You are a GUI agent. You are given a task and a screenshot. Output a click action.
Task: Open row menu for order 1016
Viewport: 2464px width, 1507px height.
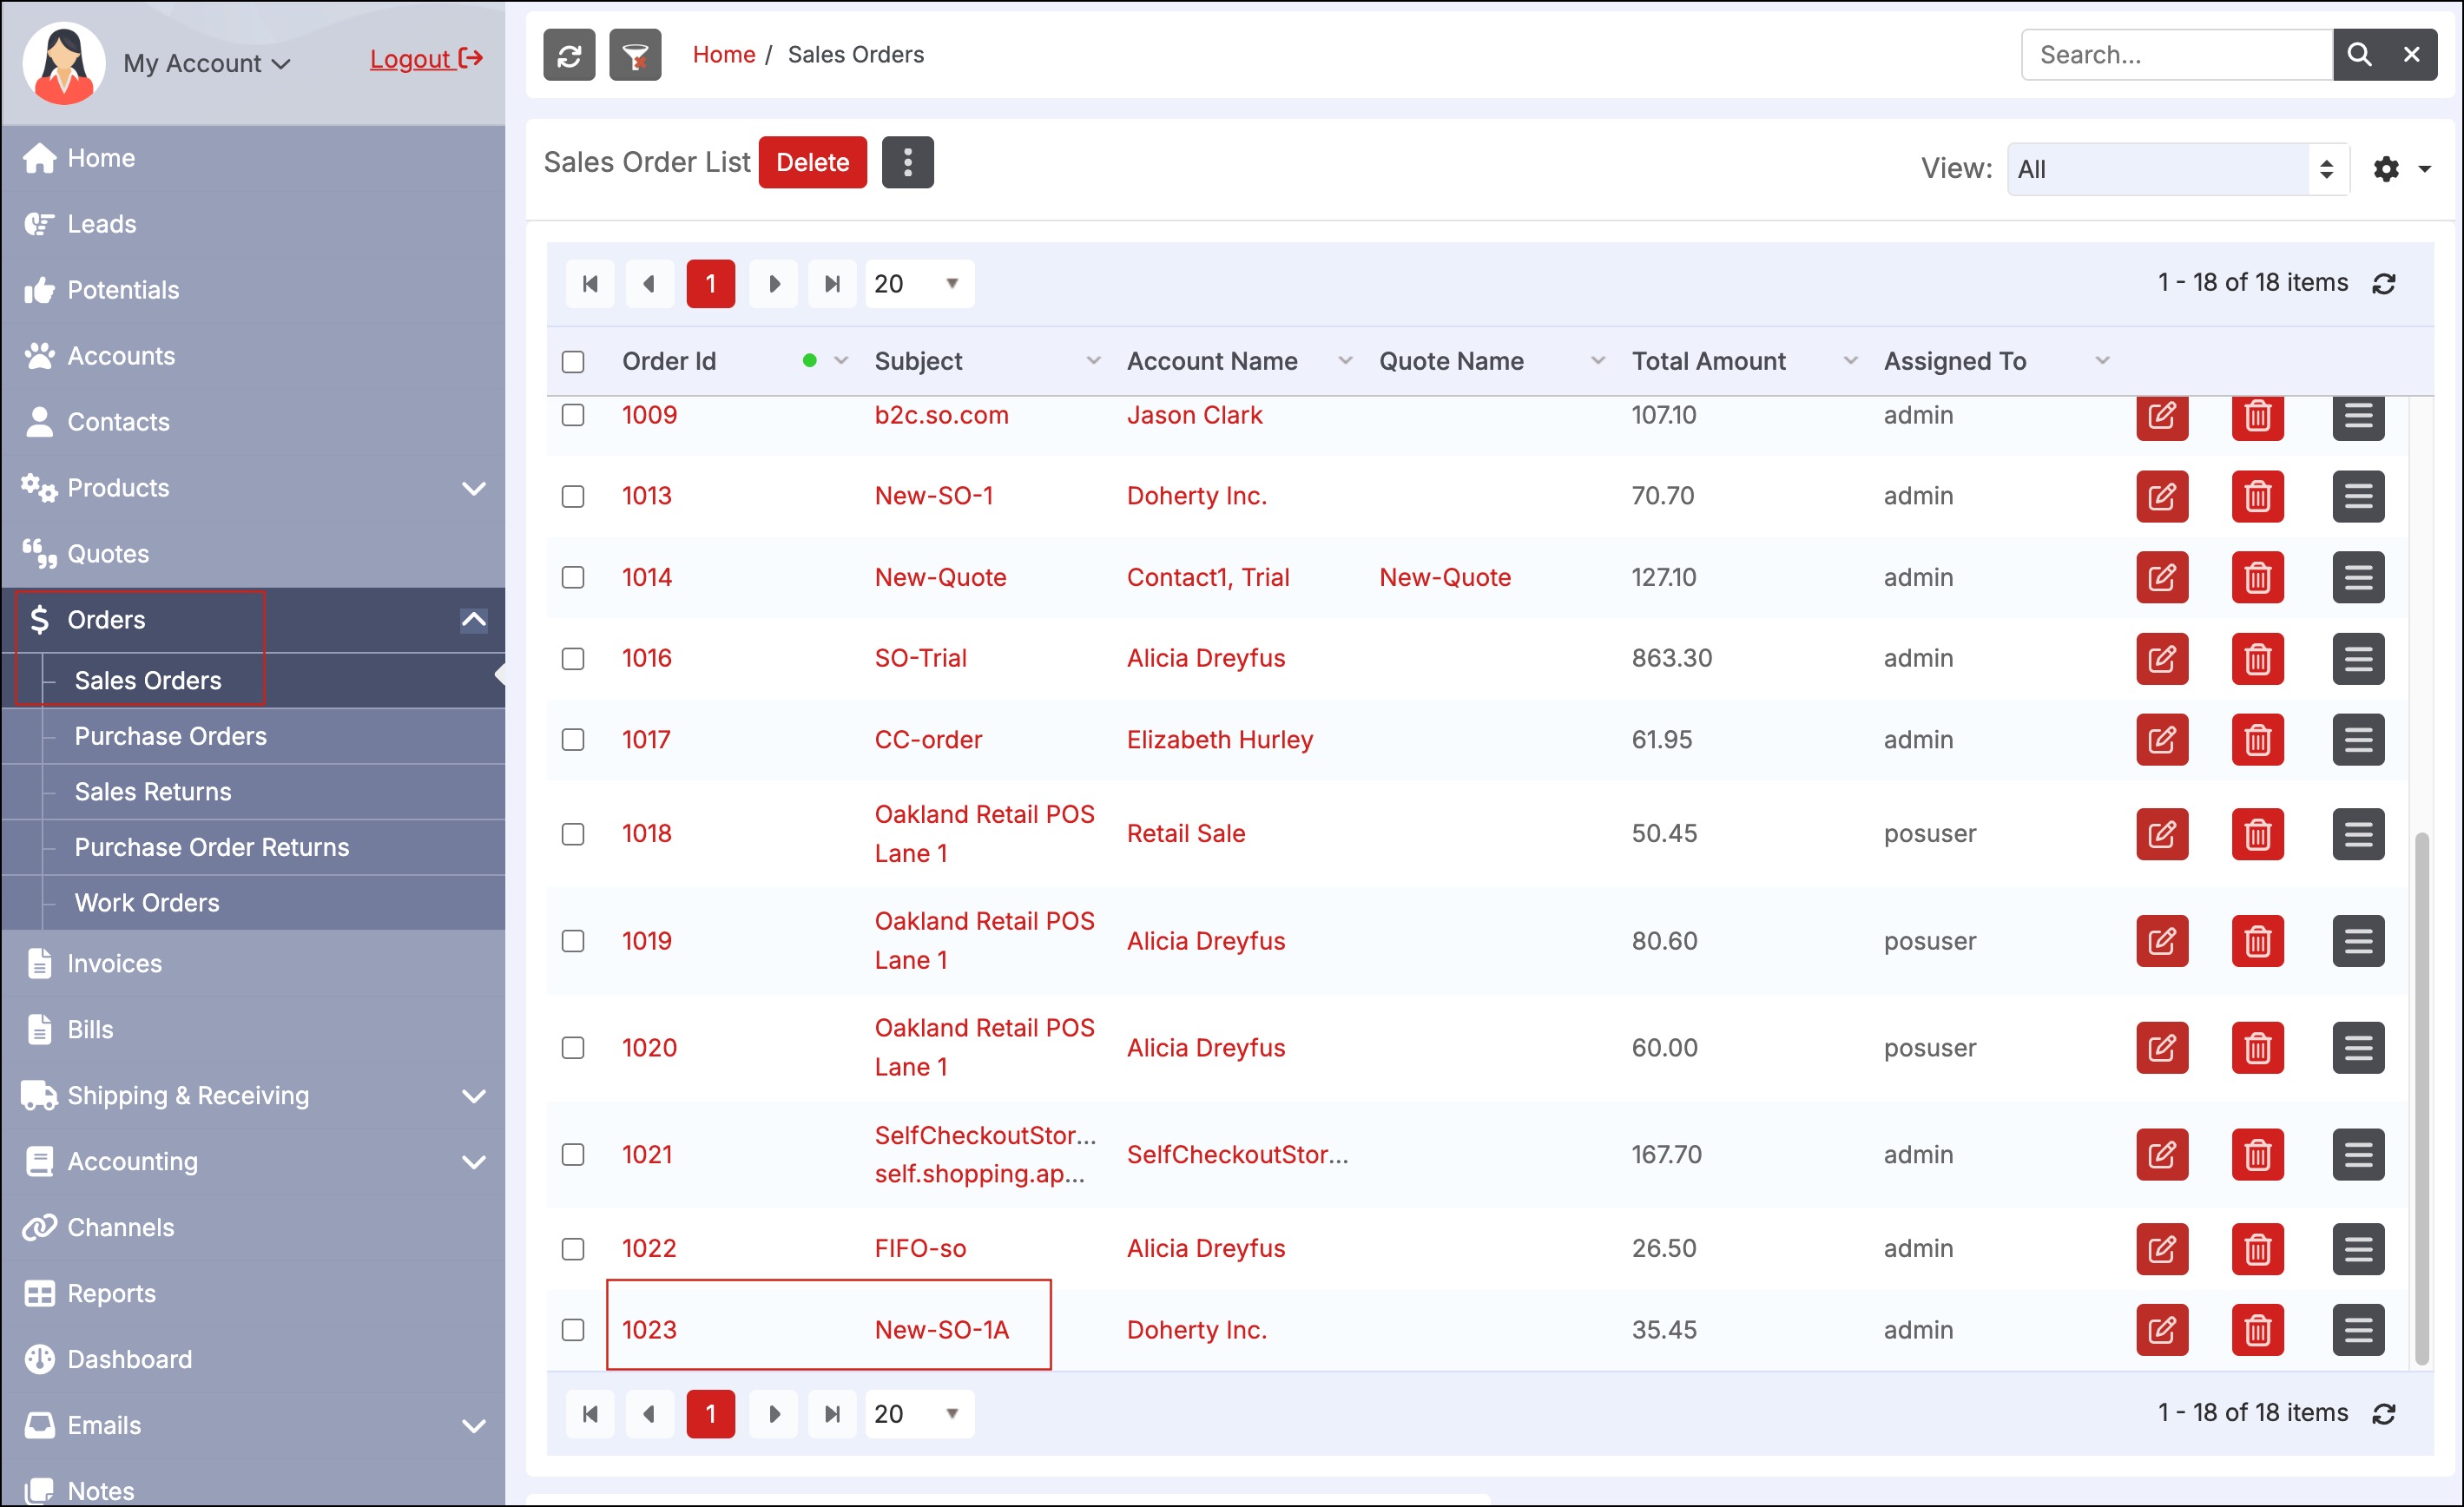(2358, 659)
